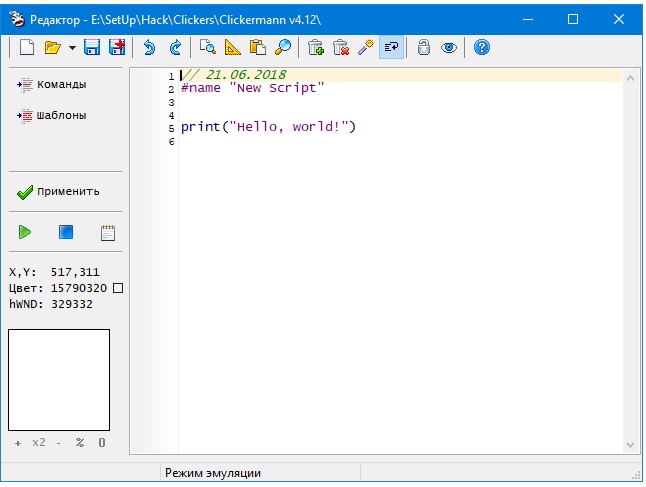The height and width of the screenshot is (487, 646).
Task: Click the white magnifier preview box
Action: point(59,380)
